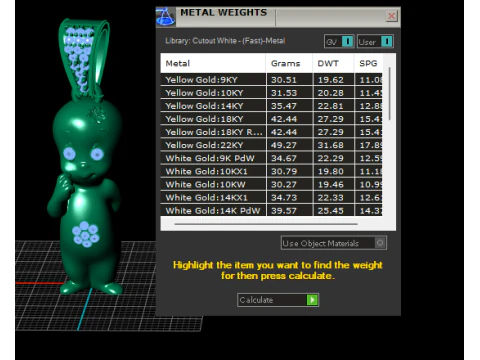Click the green bunny figure model
Screen dimensions: 480x360
click(85, 187)
